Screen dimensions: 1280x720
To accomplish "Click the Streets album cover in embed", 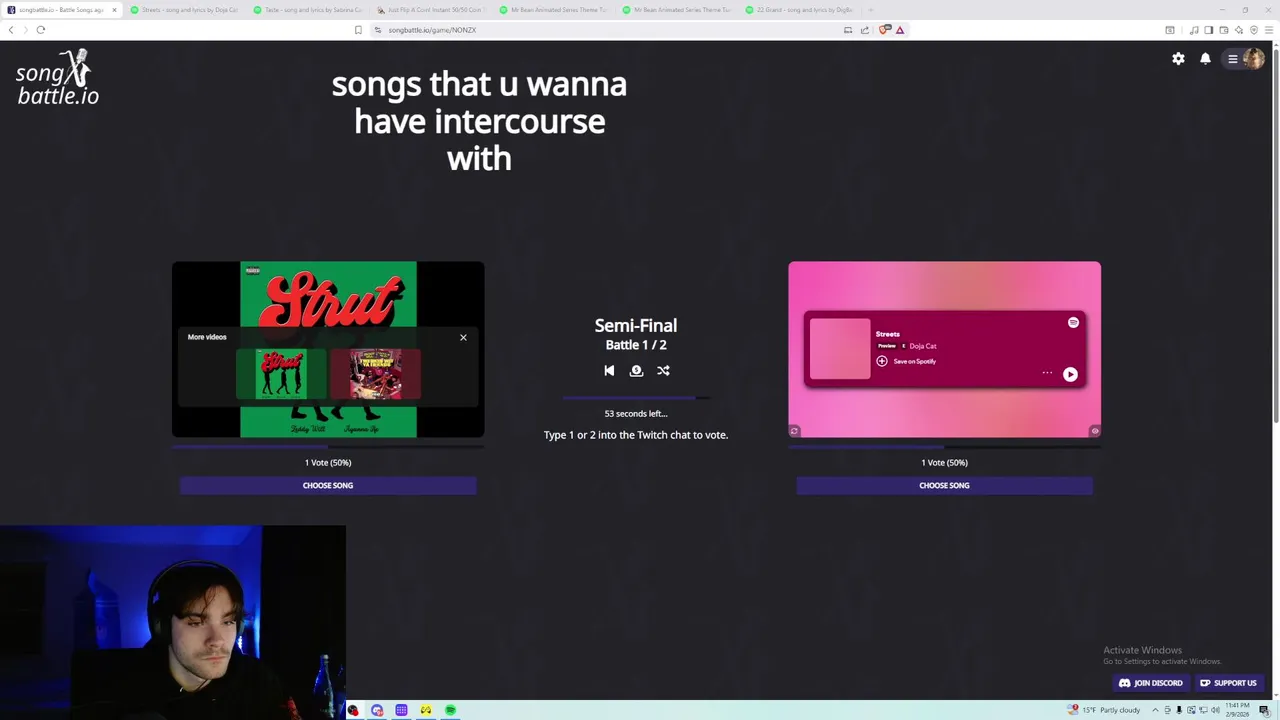I will (x=840, y=349).
